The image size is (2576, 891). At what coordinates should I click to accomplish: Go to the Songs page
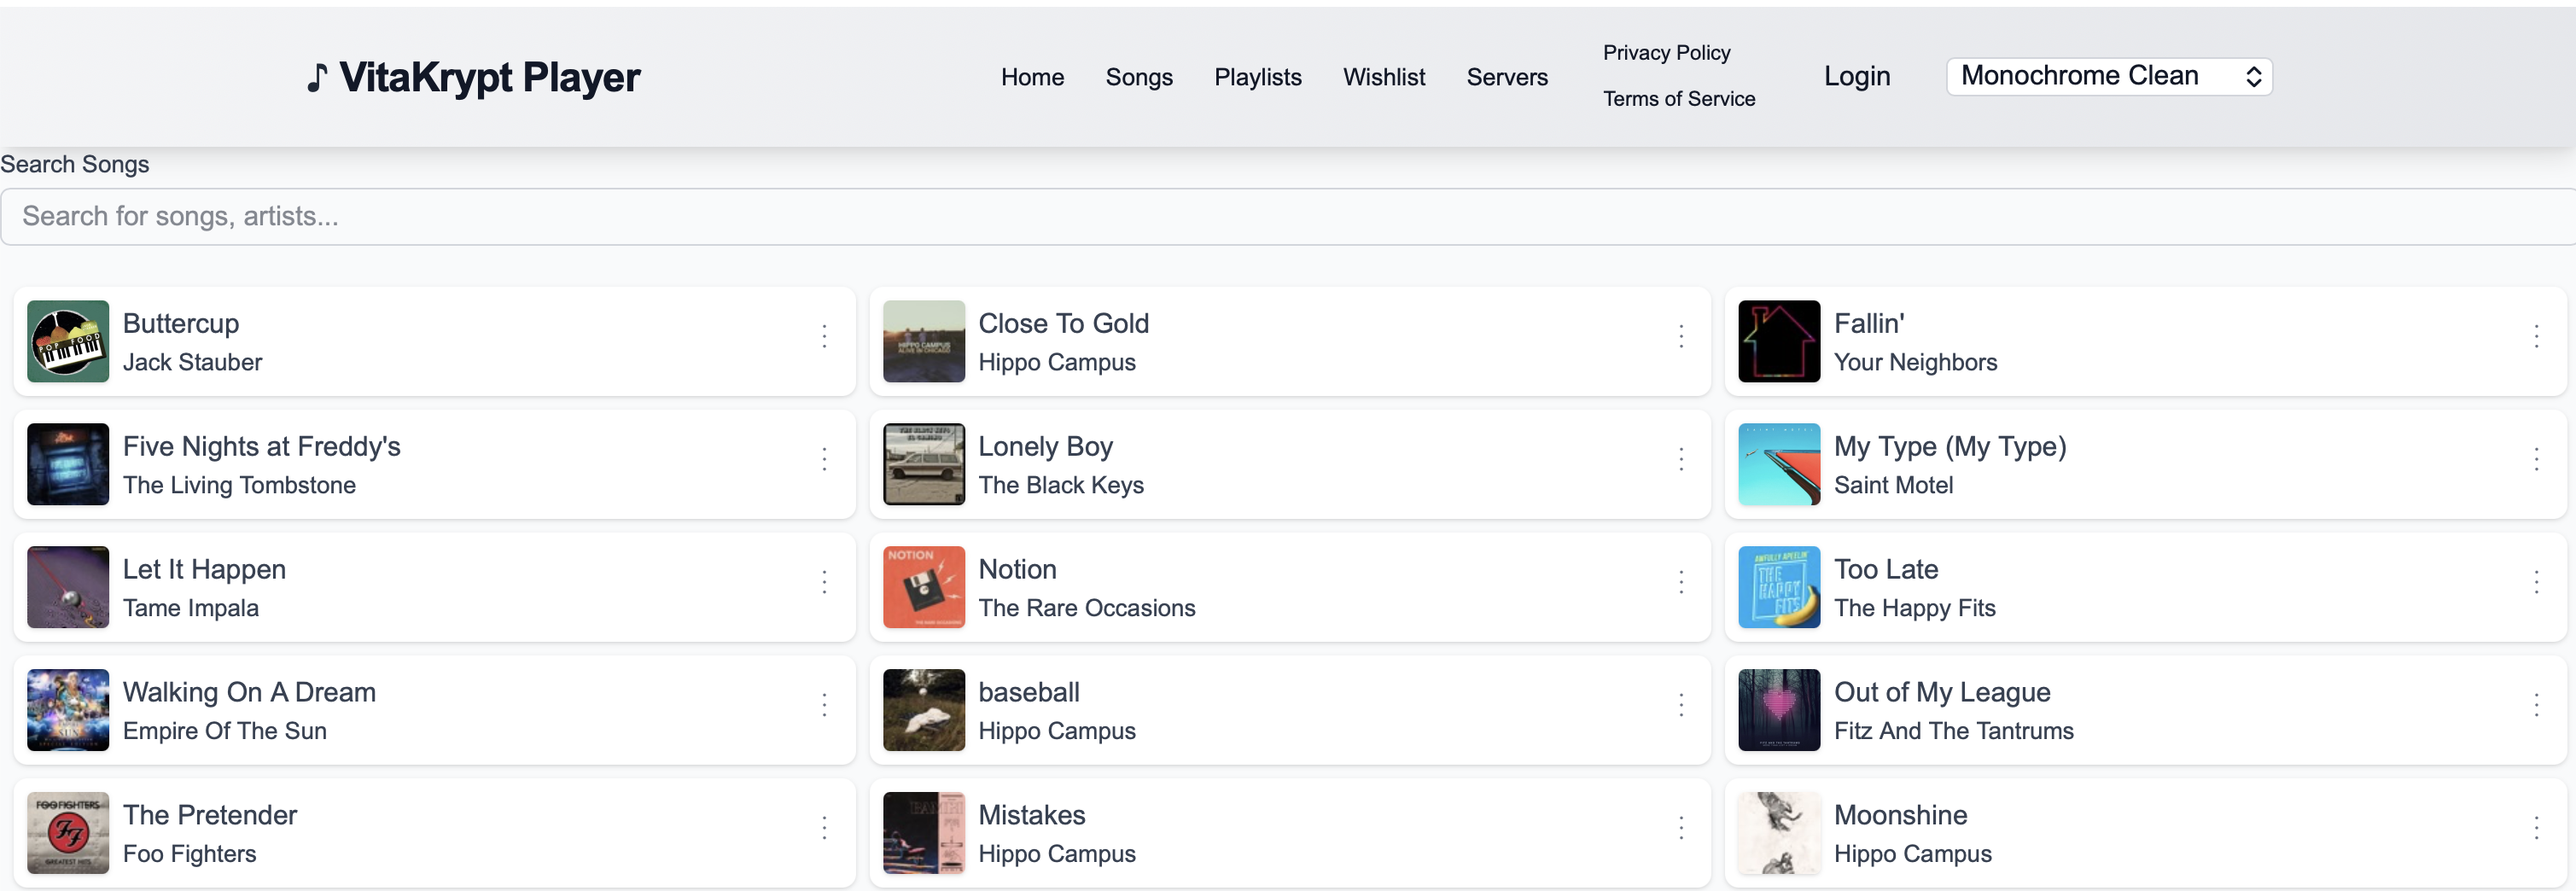point(1138,77)
